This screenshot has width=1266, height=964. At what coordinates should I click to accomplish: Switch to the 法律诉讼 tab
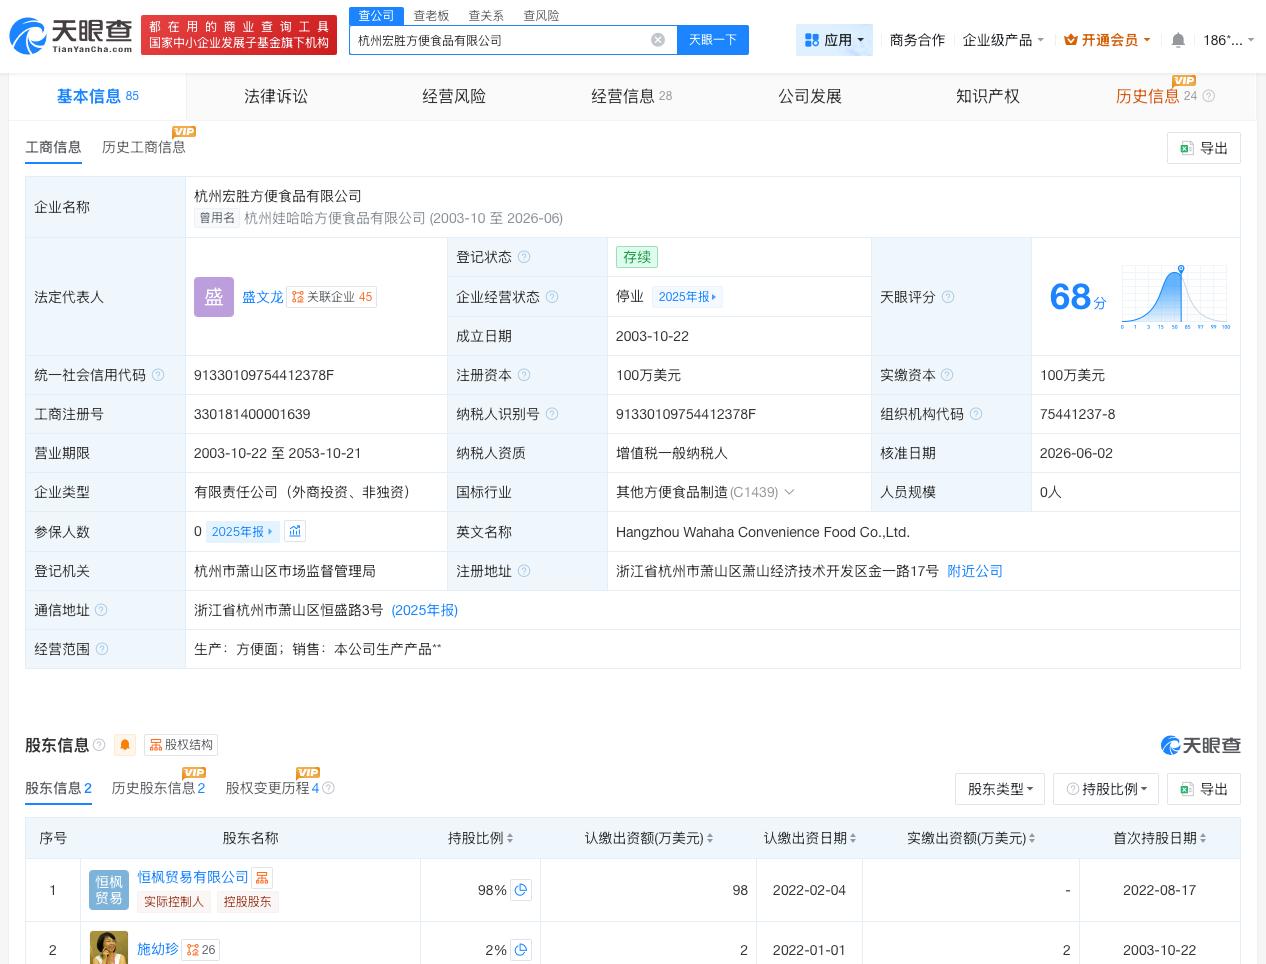click(x=276, y=96)
